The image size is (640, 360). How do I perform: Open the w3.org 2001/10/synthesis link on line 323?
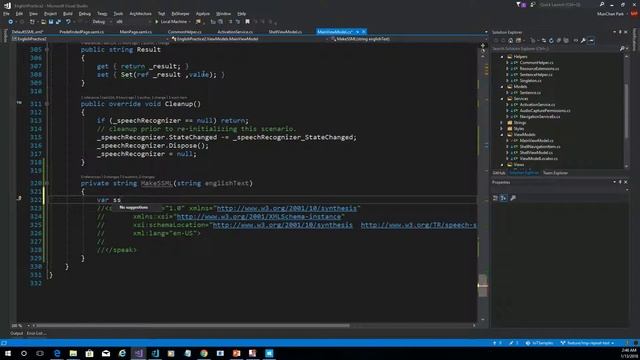(287, 208)
